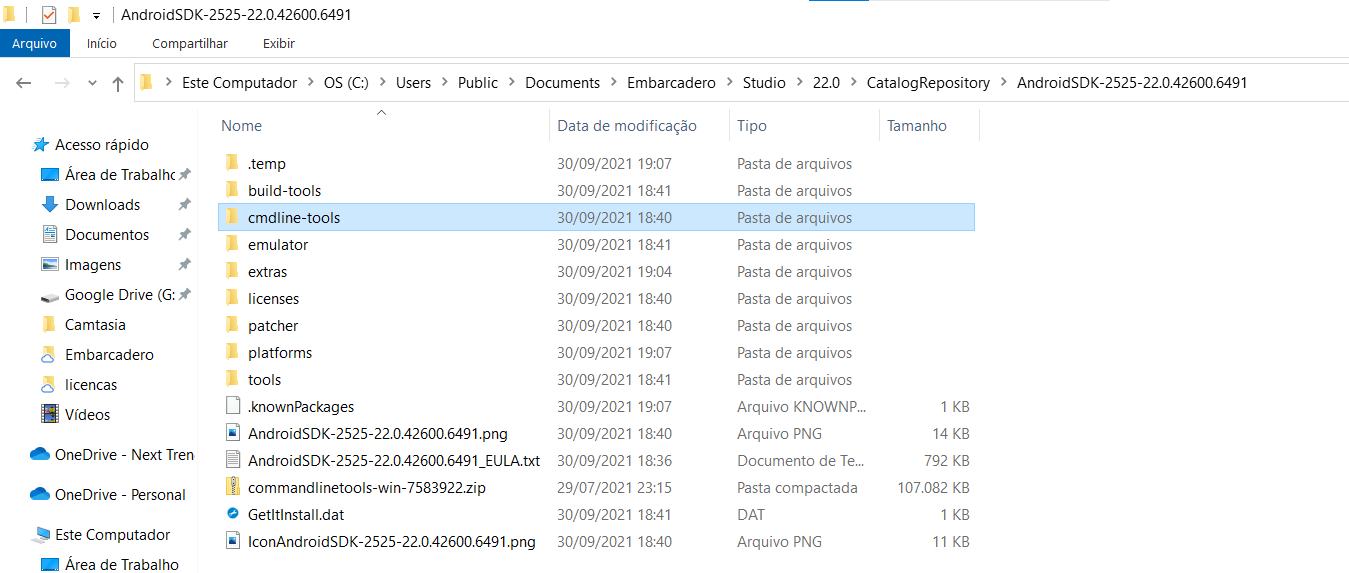
Task: Click the AndroidSDK EULA.txt document icon
Action: tap(232, 461)
